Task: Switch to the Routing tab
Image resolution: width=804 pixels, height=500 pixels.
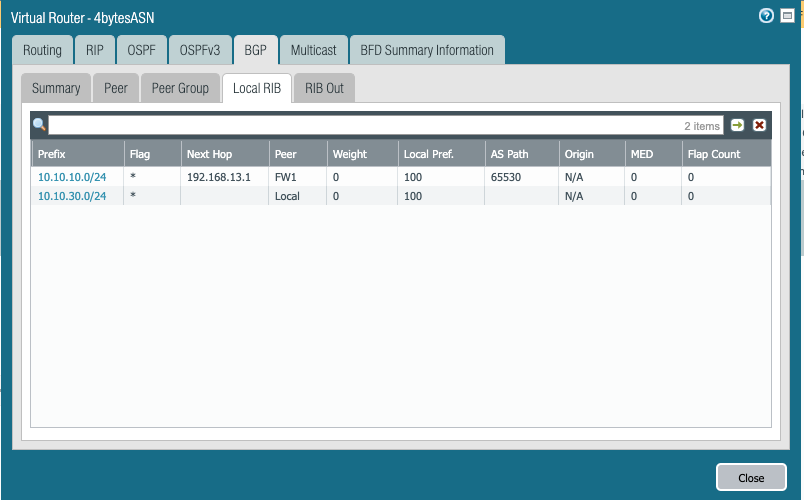Action: pos(42,50)
